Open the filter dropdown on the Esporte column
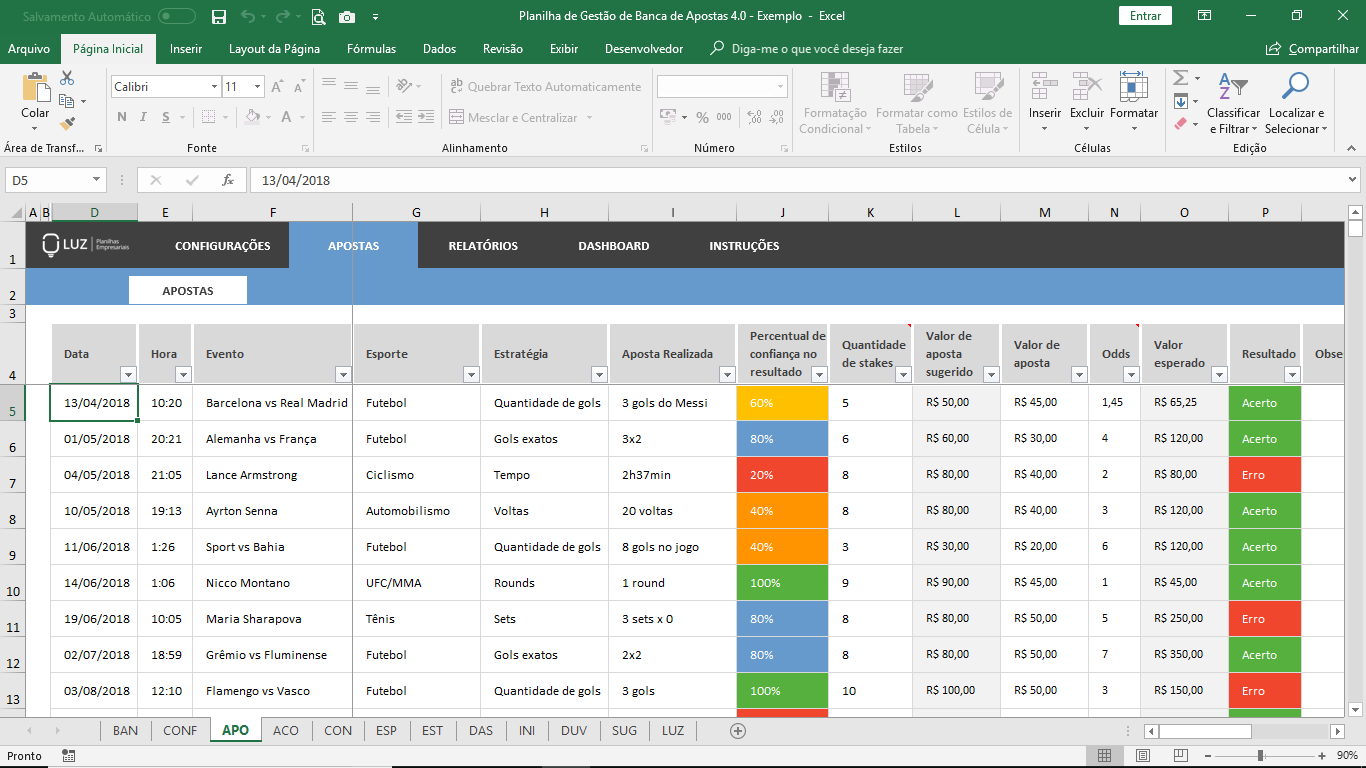 pos(470,373)
